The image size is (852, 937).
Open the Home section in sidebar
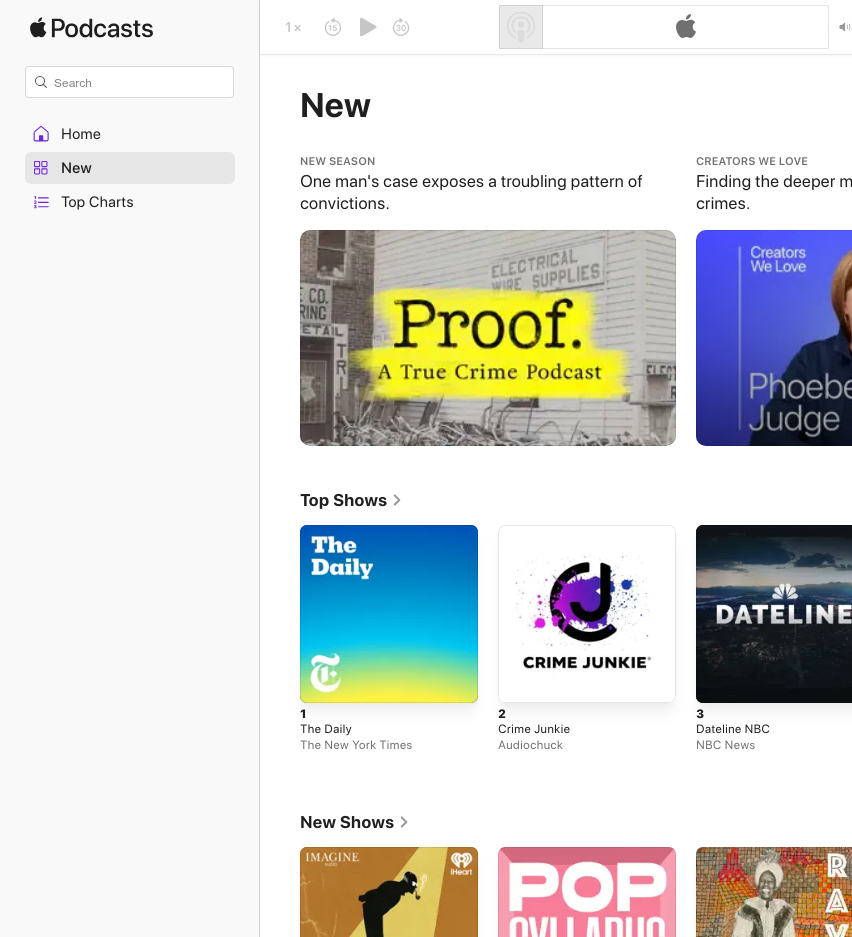coord(130,134)
